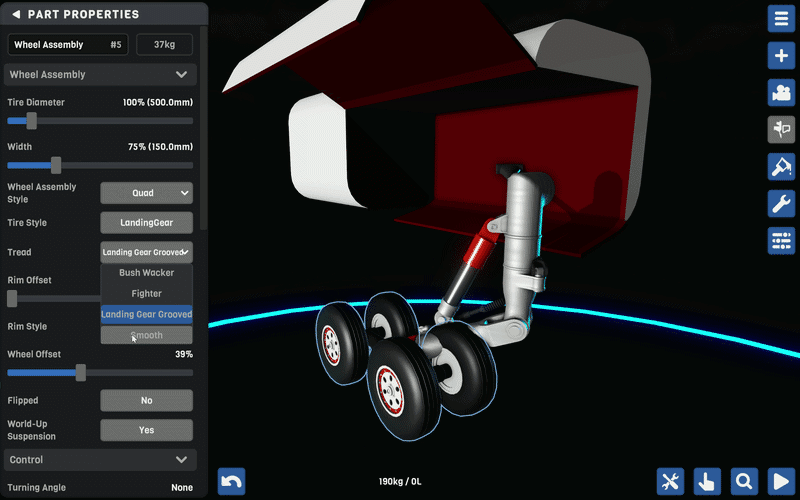Click the 75% (150.0mm) width value
This screenshot has width=800, height=500.
160,146
